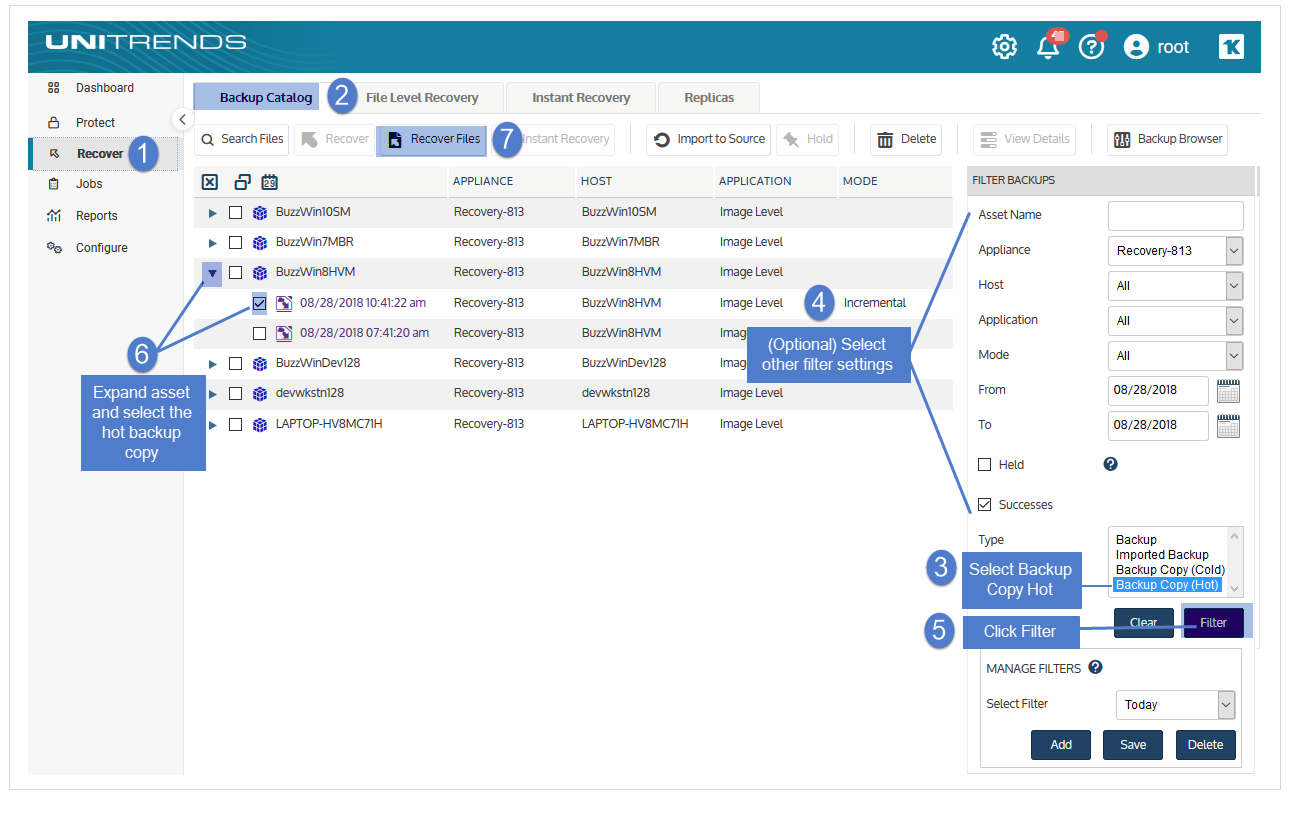This screenshot has height=813, width=1307.
Task: Open the Application filter dropdown
Action: (x=1176, y=321)
